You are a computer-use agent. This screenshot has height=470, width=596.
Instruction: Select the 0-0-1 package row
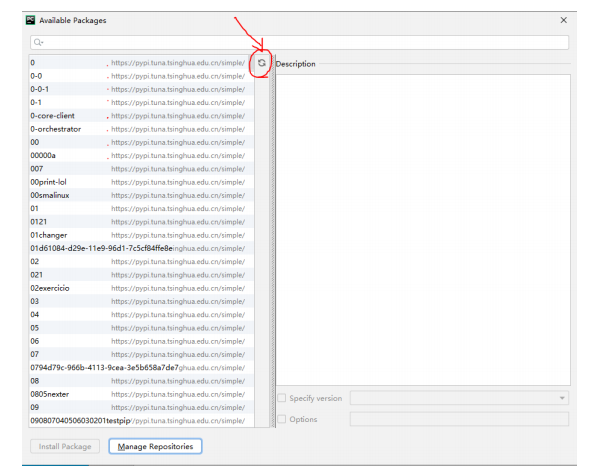[141, 89]
